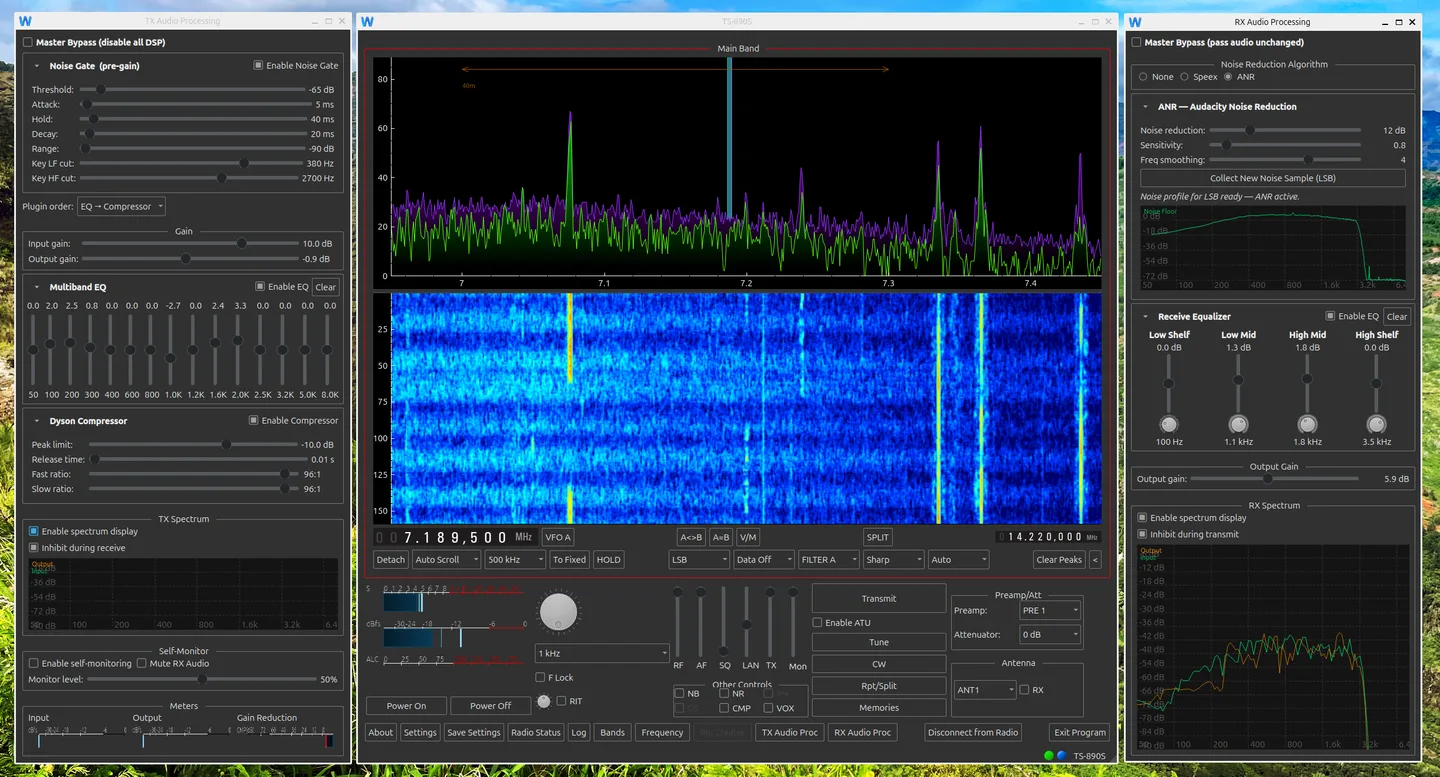Open the 500 kHz span dropdown
Image resolution: width=1440 pixels, height=777 pixels.
click(515, 560)
